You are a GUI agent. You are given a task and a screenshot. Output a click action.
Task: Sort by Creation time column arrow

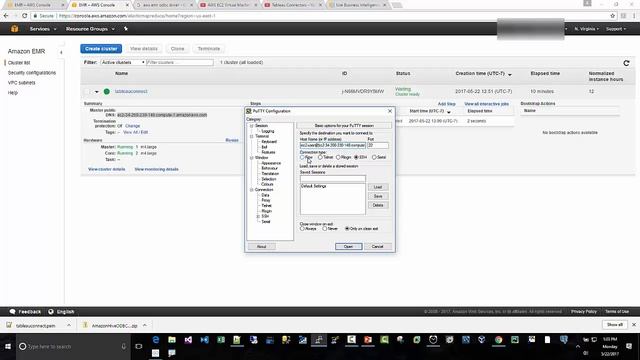510,74
